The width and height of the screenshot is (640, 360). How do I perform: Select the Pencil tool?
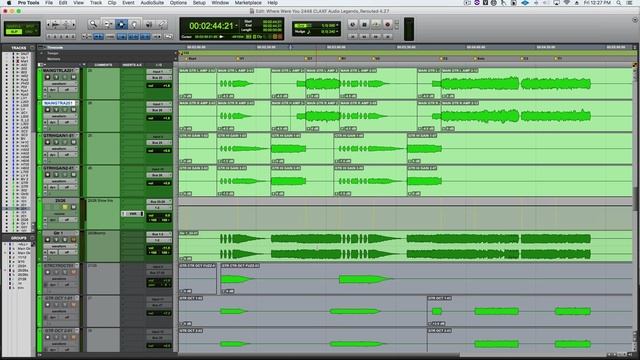coord(162,24)
